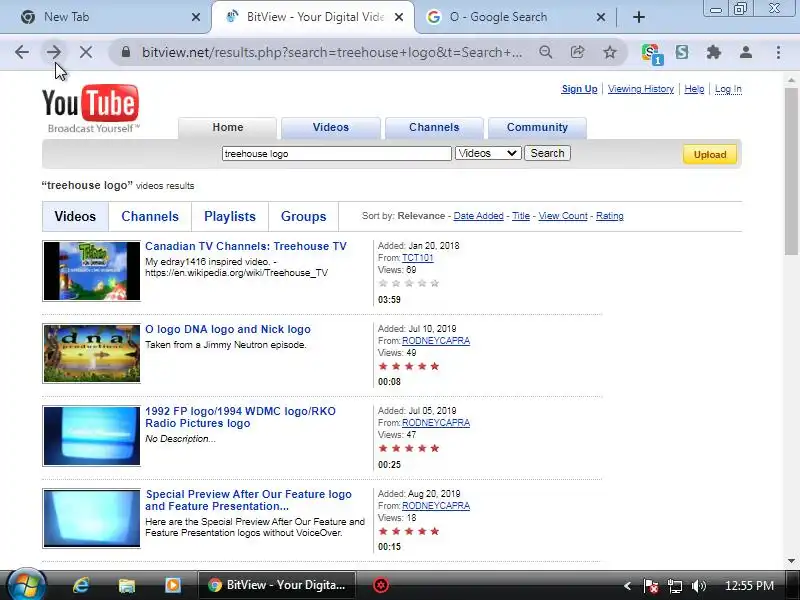Open the volume speaker tray icon
This screenshot has width=800, height=600.
pos(699,586)
